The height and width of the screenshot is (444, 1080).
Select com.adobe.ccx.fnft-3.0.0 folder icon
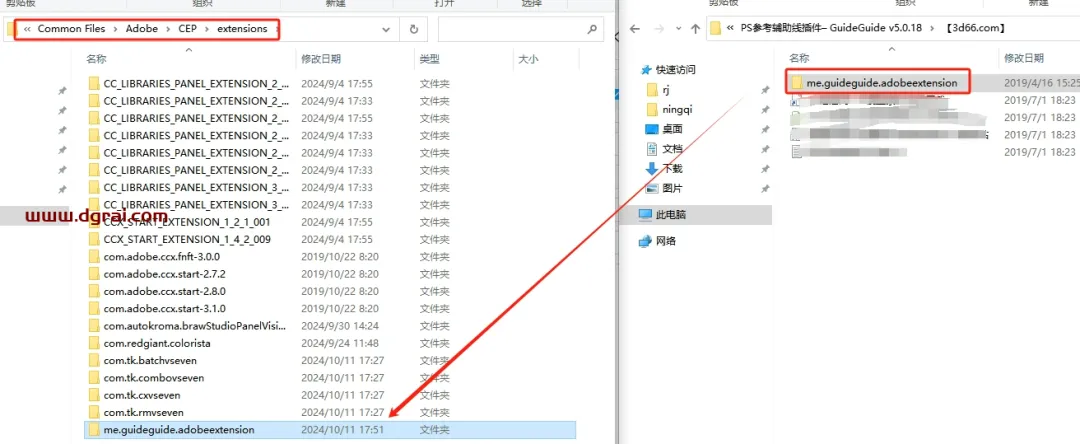[94, 256]
